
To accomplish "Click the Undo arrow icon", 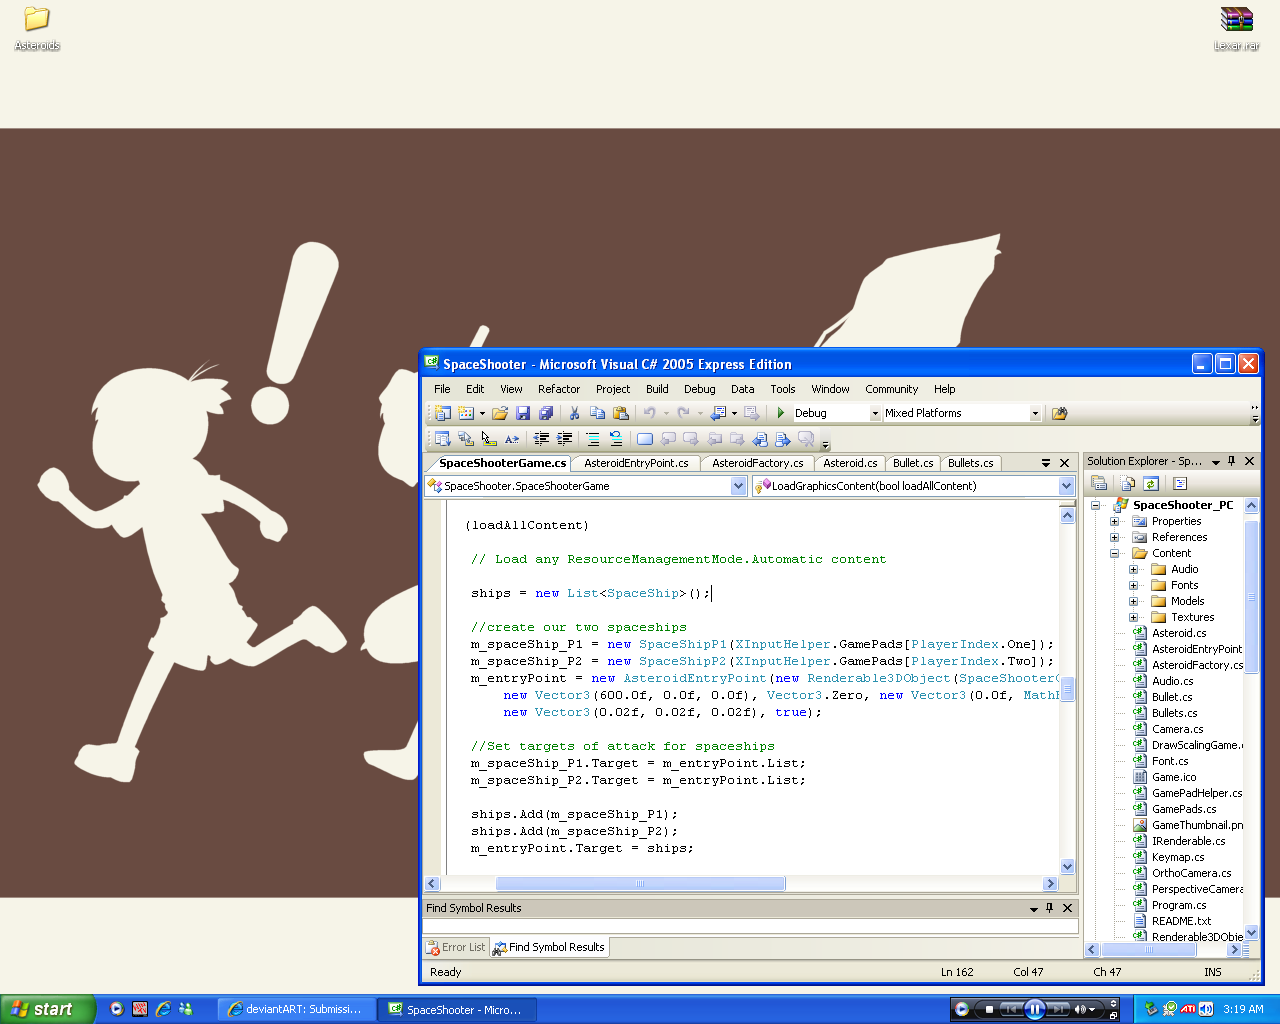I will 650,413.
